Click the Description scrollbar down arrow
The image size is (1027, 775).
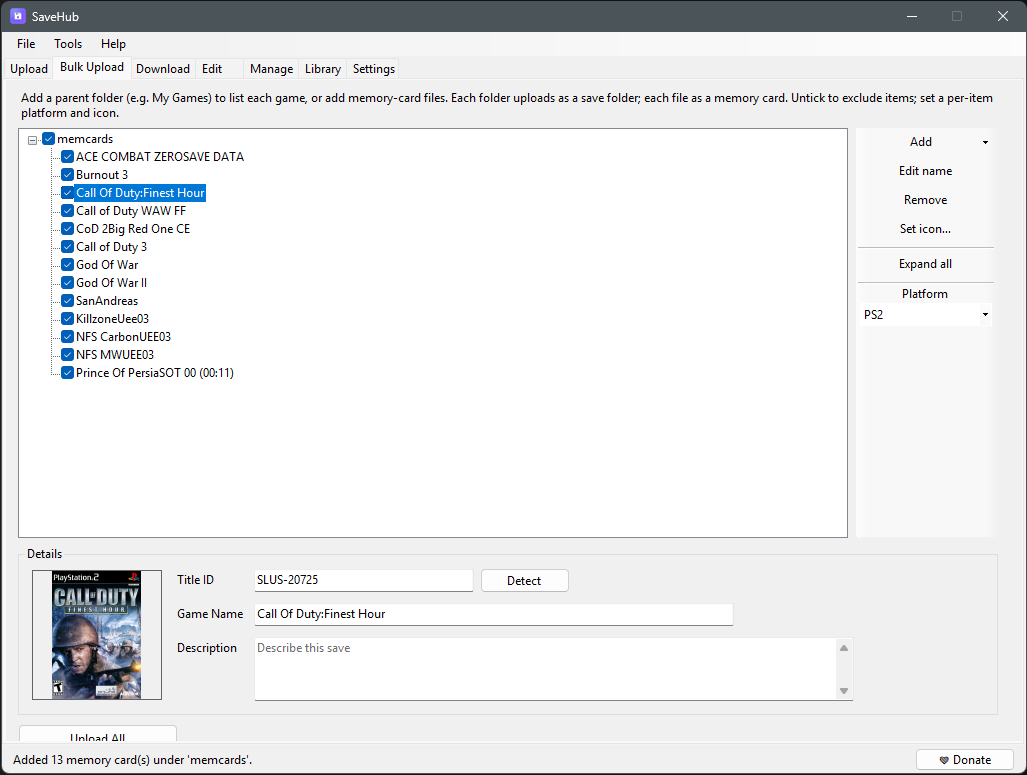(x=844, y=691)
